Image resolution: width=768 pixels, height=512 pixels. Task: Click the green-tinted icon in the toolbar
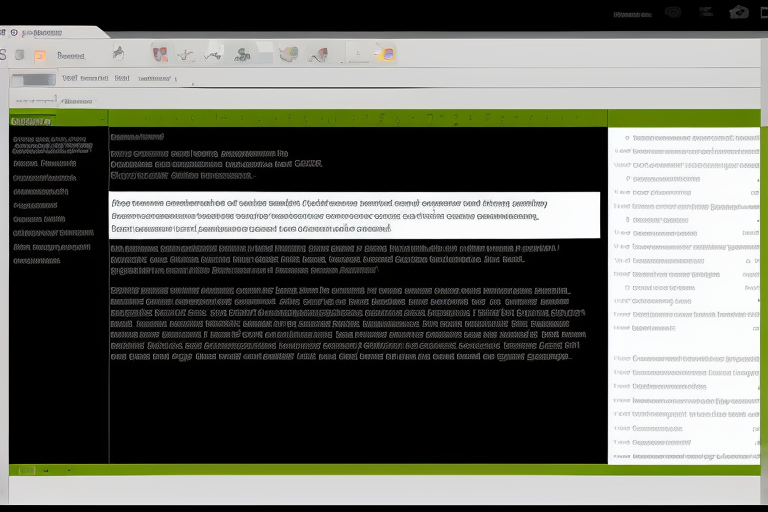click(x=288, y=54)
